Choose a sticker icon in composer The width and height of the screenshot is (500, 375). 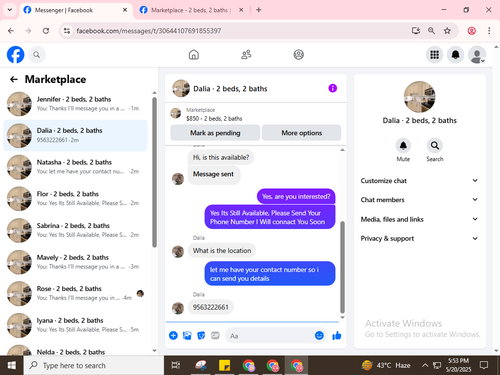[201, 335]
